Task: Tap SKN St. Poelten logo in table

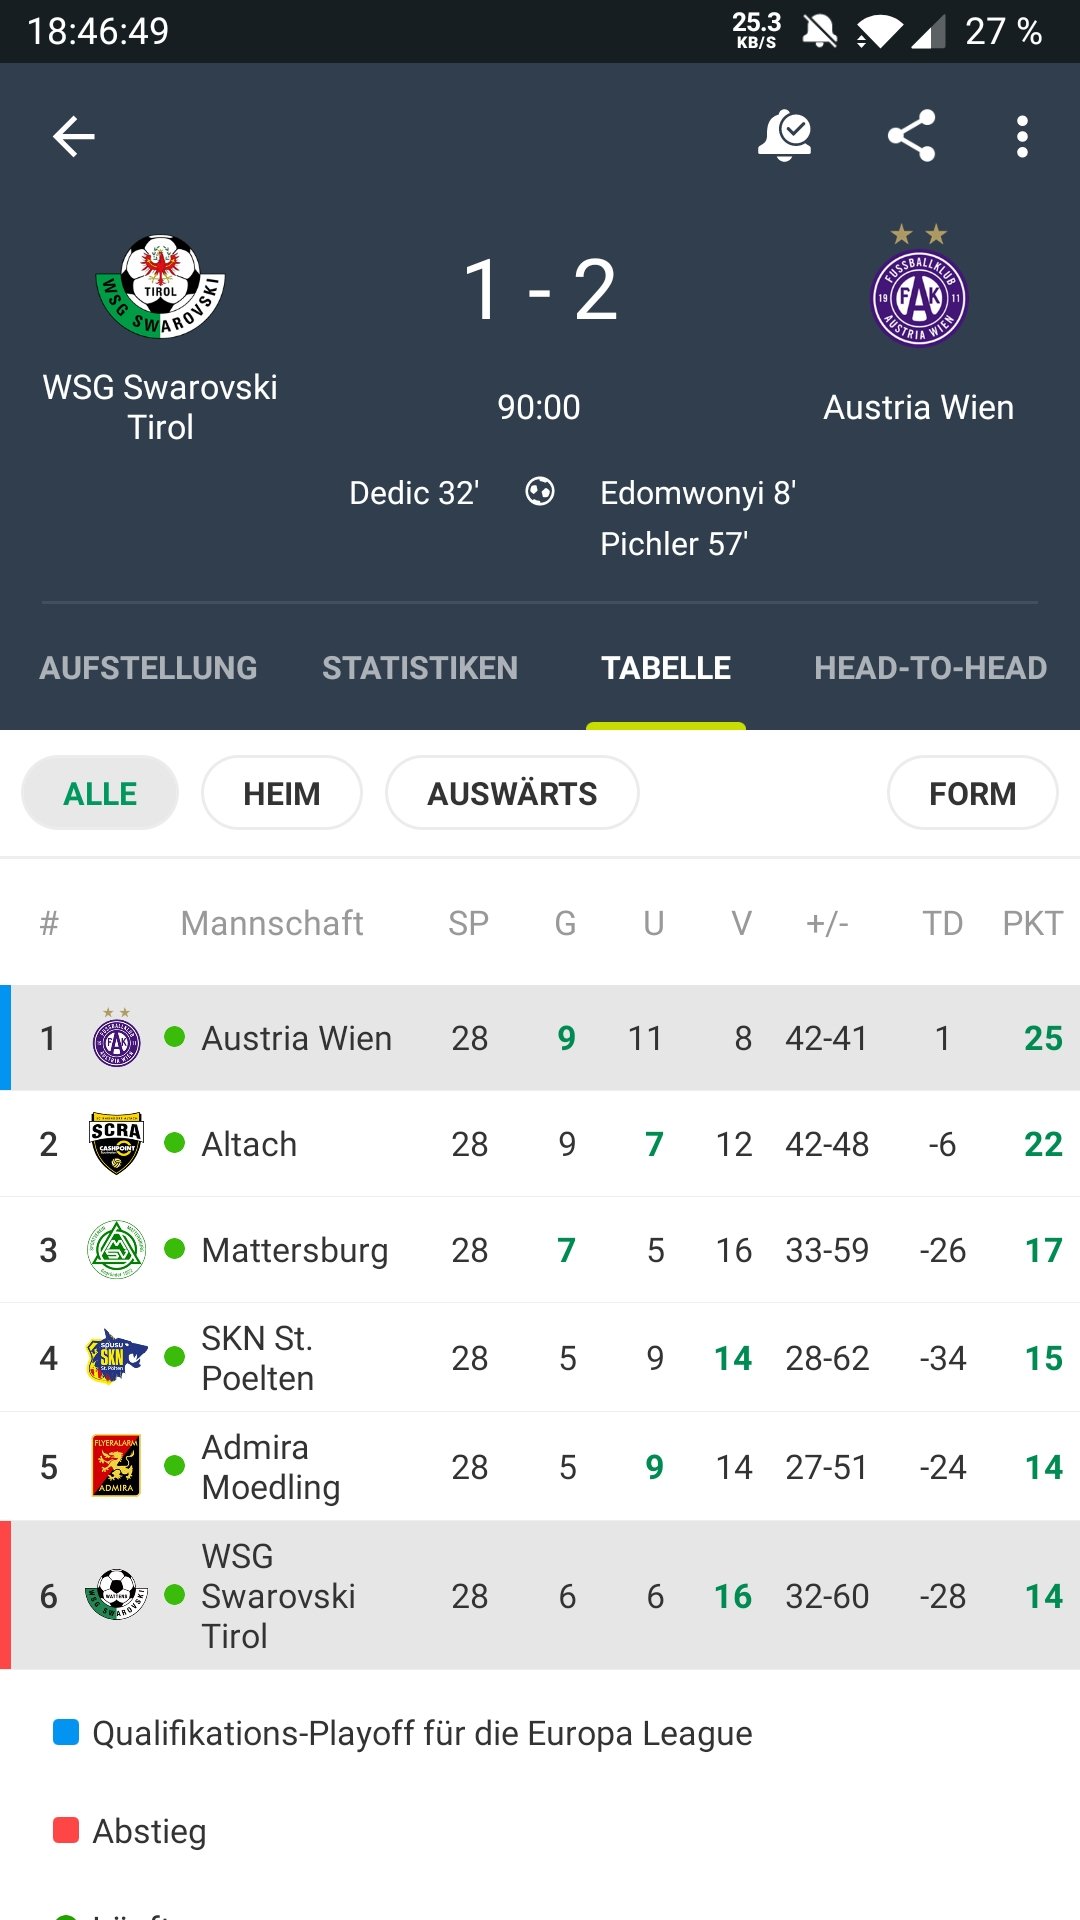Action: point(116,1356)
